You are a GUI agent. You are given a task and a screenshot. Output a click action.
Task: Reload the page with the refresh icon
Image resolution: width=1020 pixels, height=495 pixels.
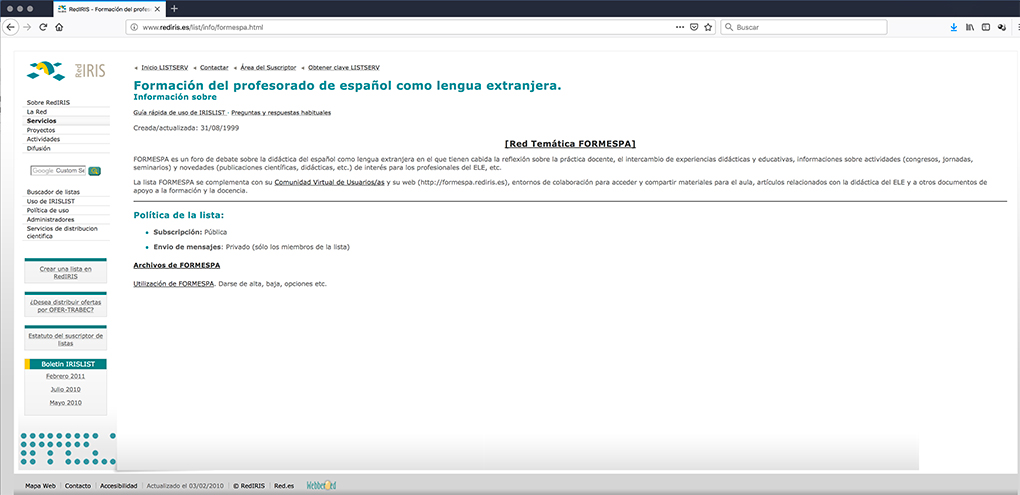point(44,27)
